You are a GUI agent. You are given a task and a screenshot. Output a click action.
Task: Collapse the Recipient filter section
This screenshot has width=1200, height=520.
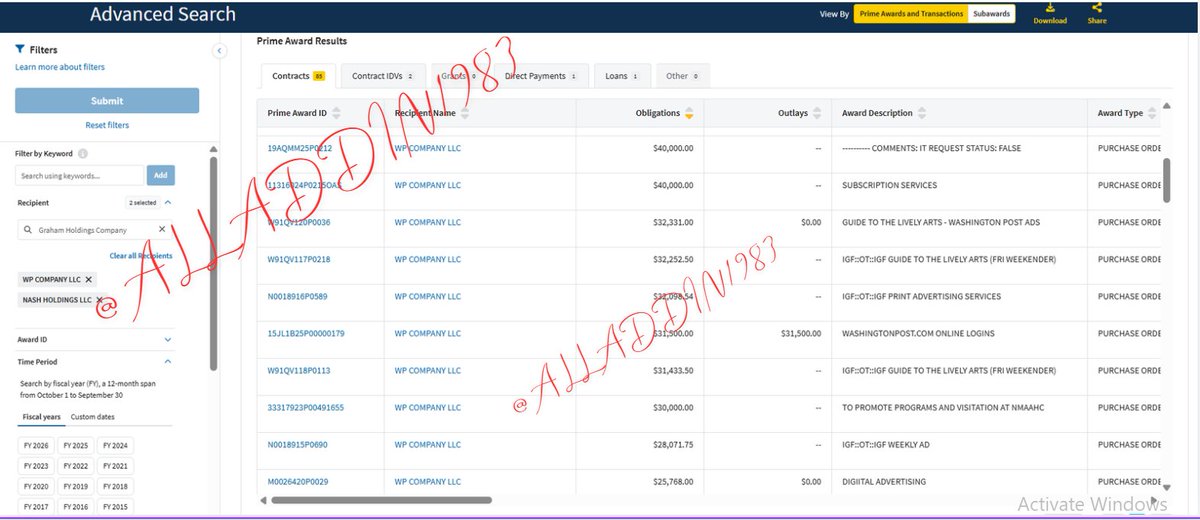point(167,202)
